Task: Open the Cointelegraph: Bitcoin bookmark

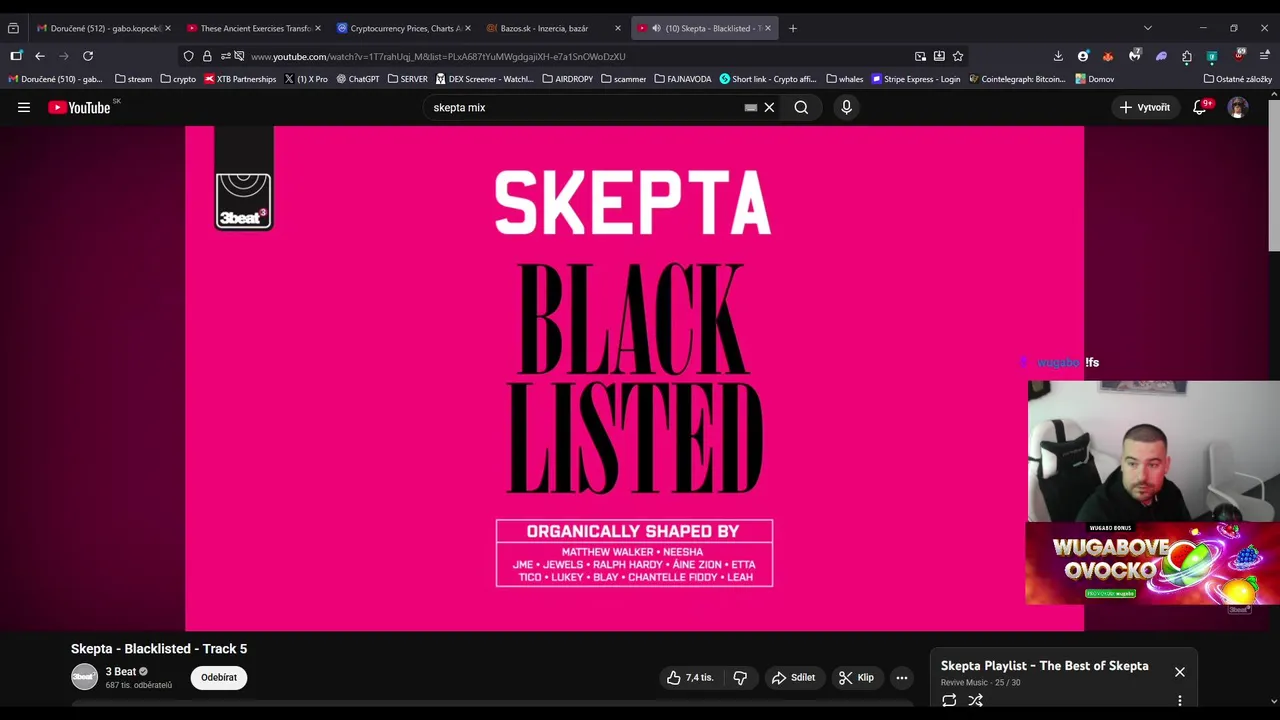Action: (1018, 79)
